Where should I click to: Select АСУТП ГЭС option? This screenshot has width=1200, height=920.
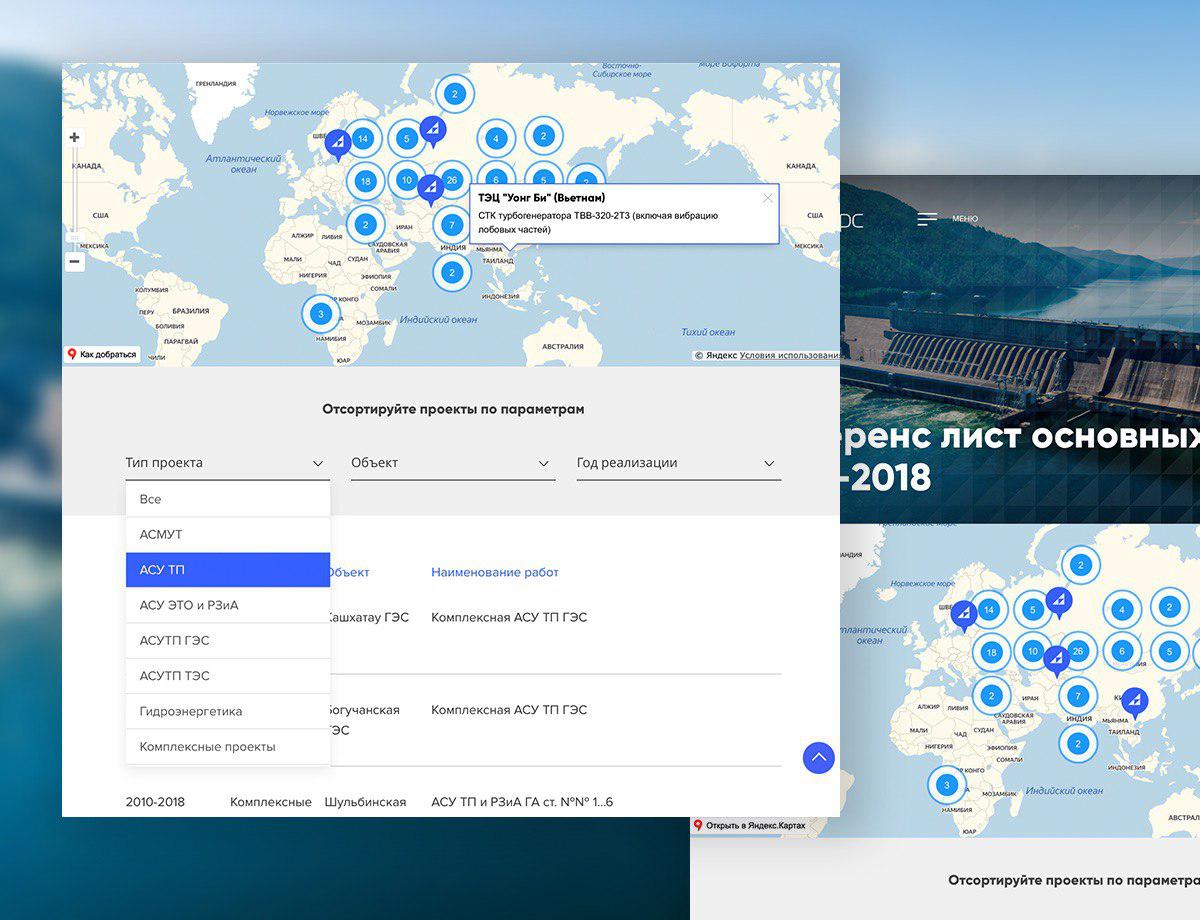(228, 641)
